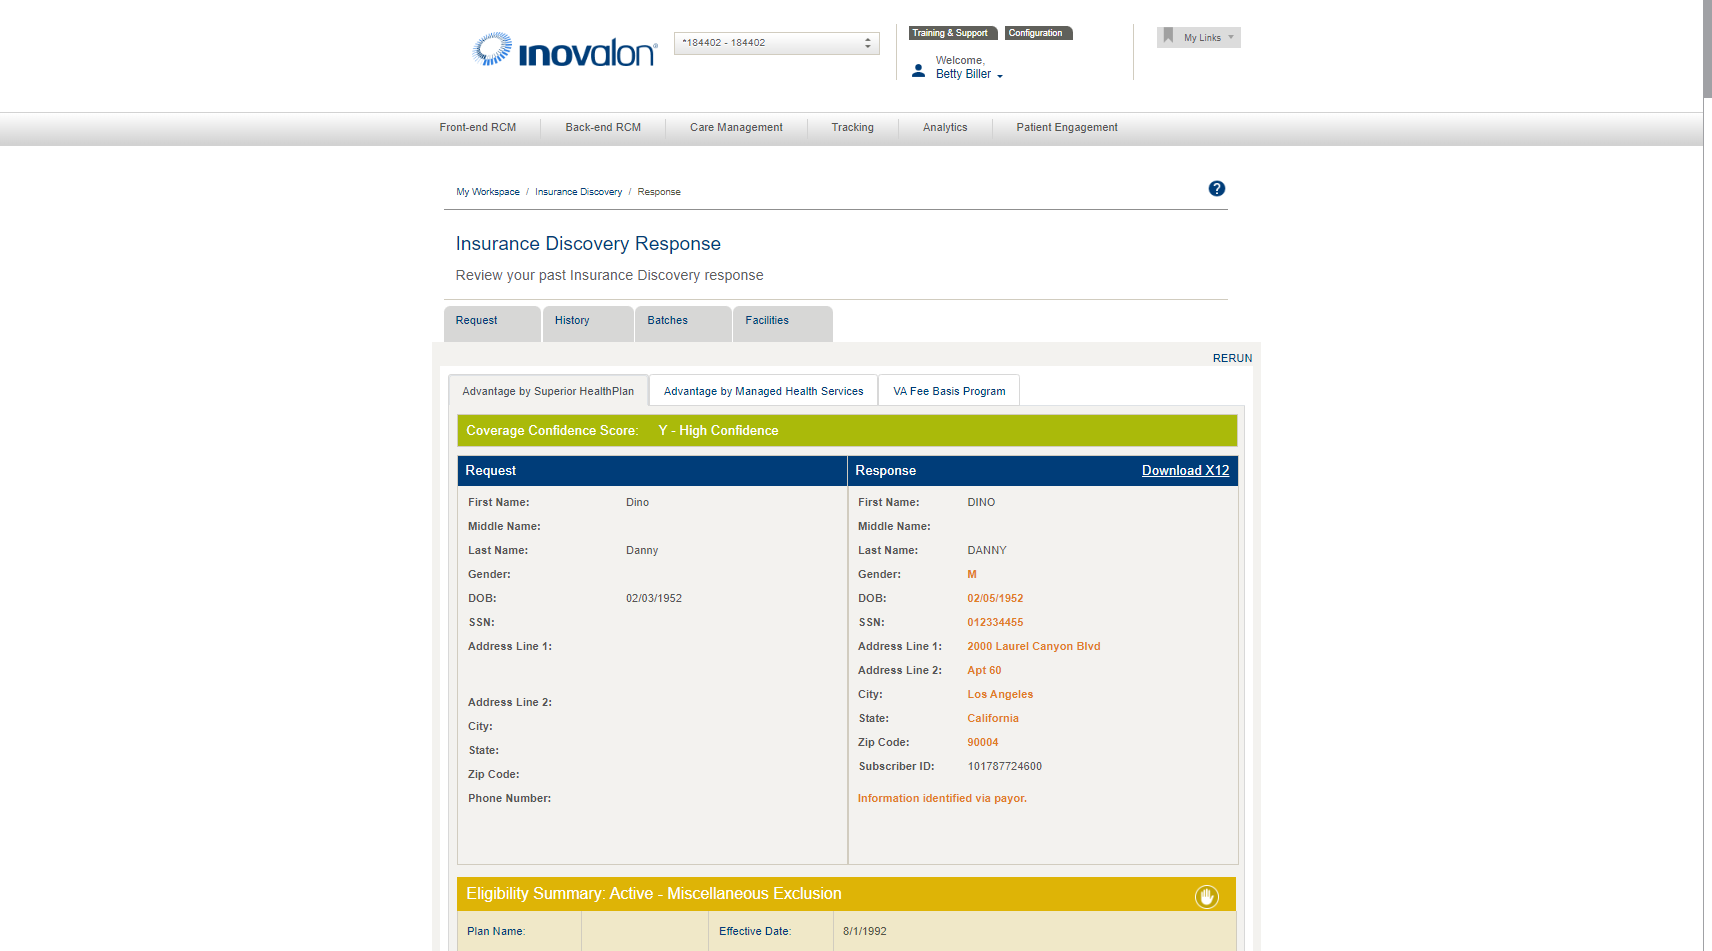Open the Configuration button
This screenshot has width=1712, height=951.
point(1038,32)
